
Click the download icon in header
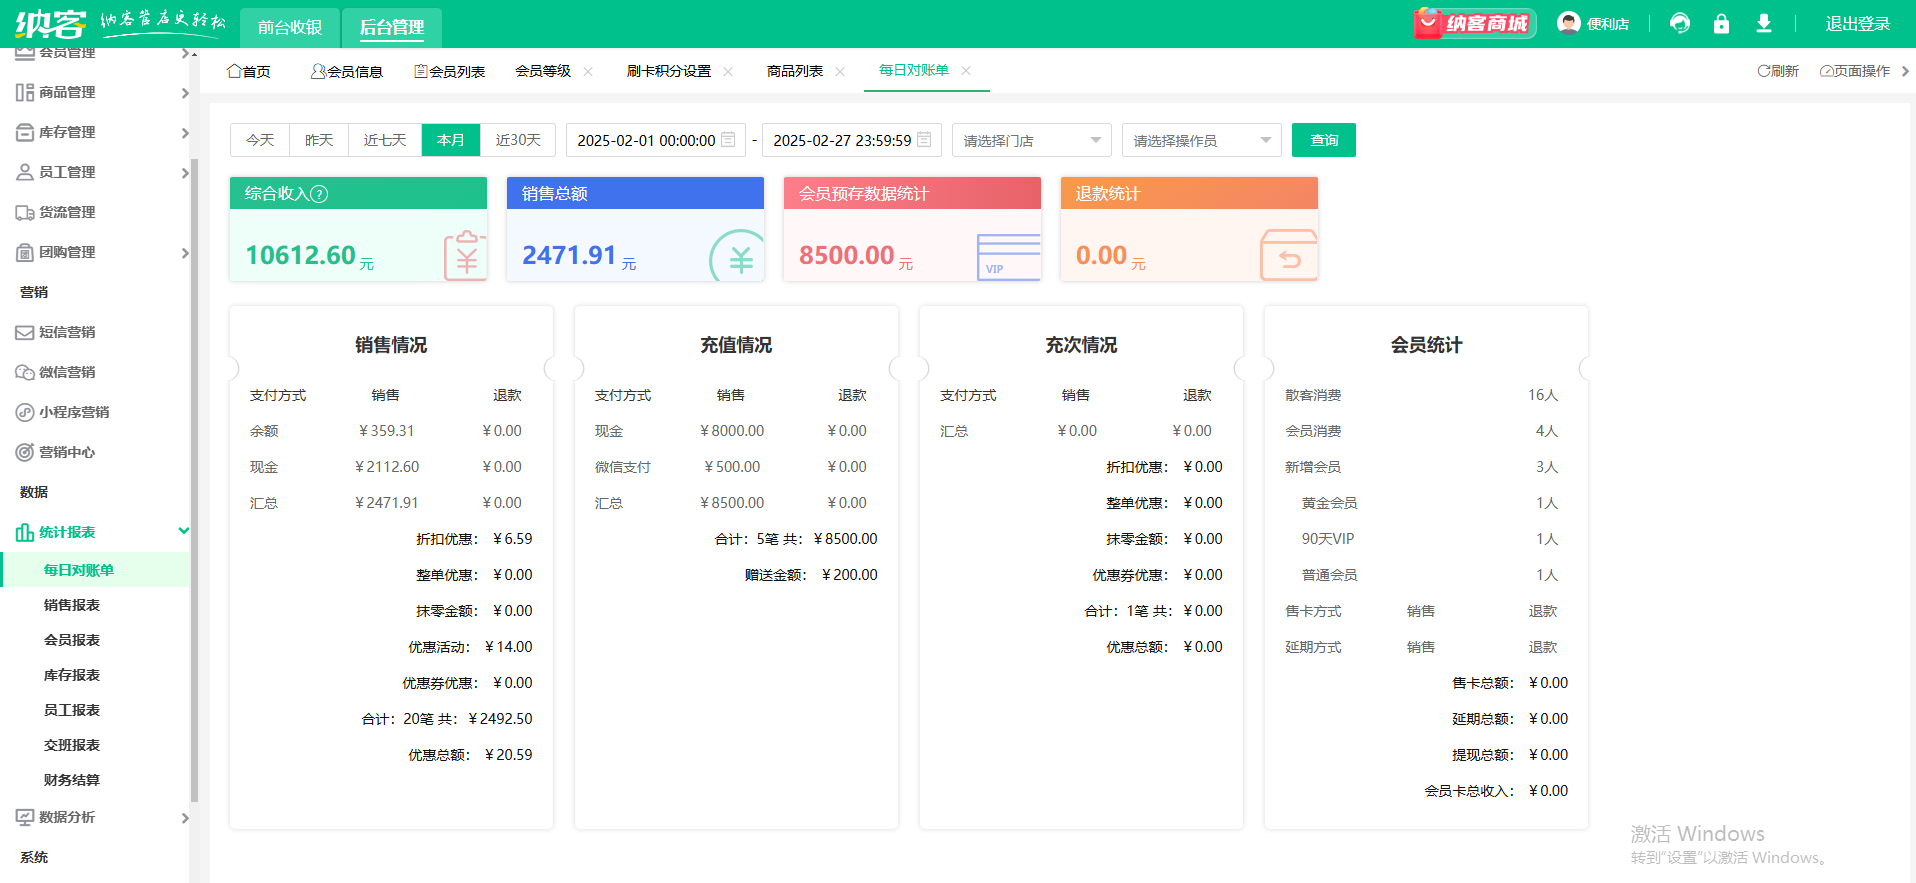(x=1764, y=23)
